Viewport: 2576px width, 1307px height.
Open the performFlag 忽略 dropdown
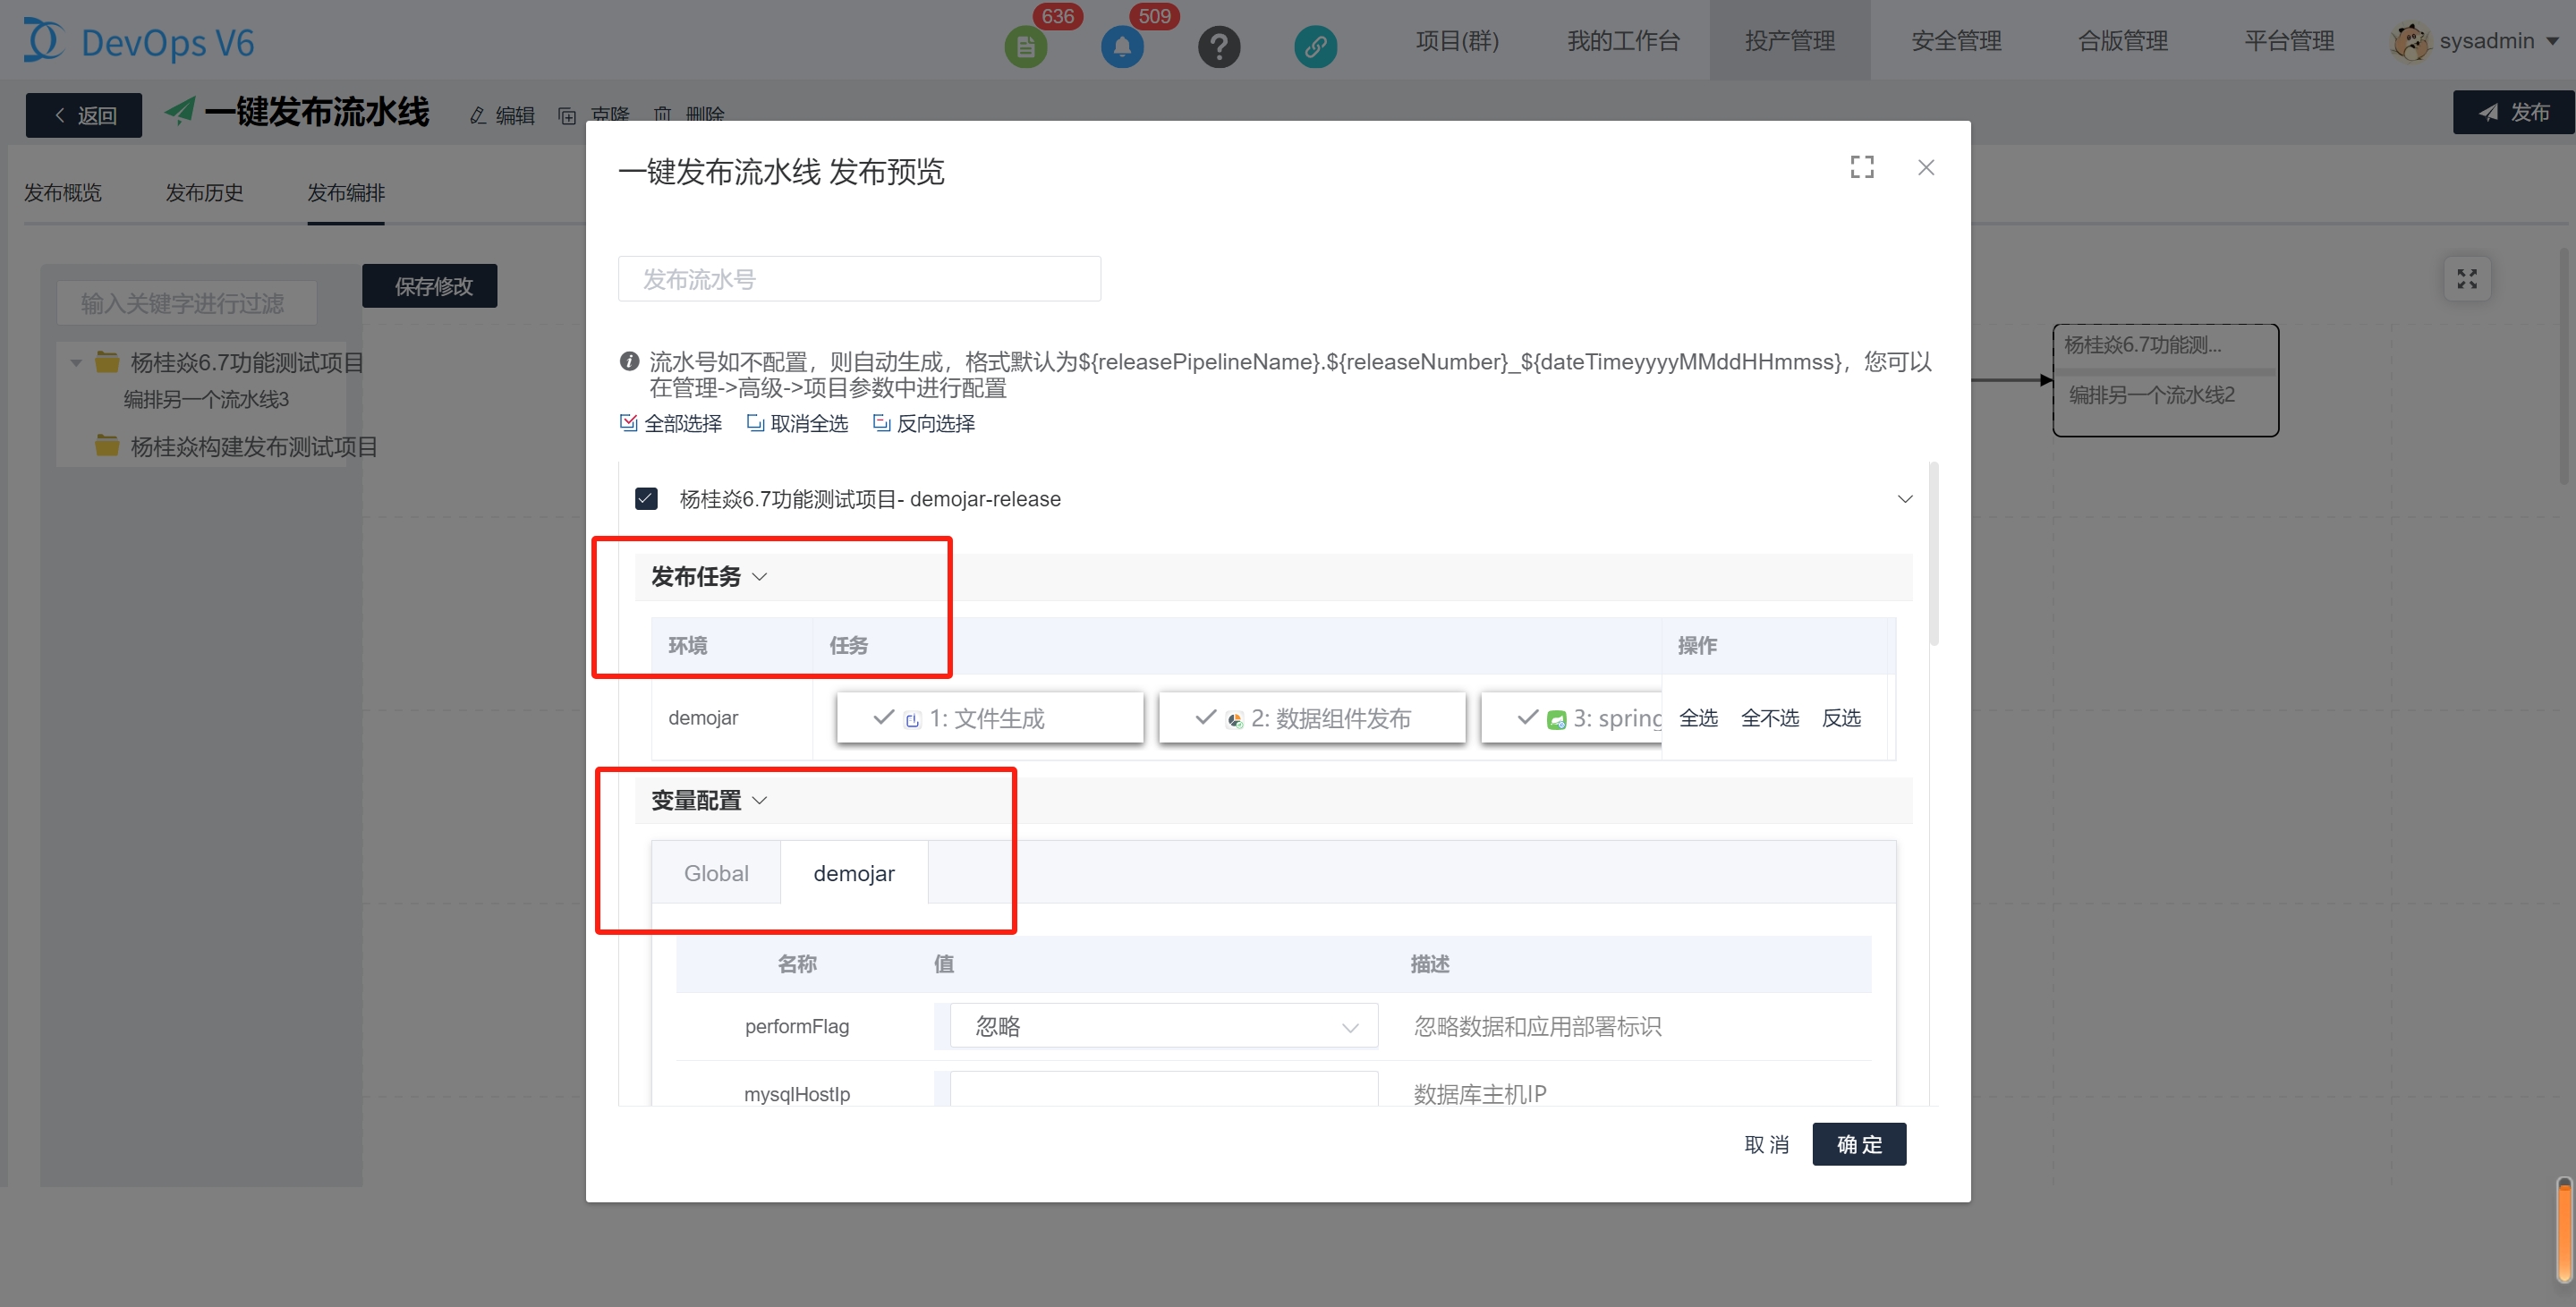(1164, 1026)
